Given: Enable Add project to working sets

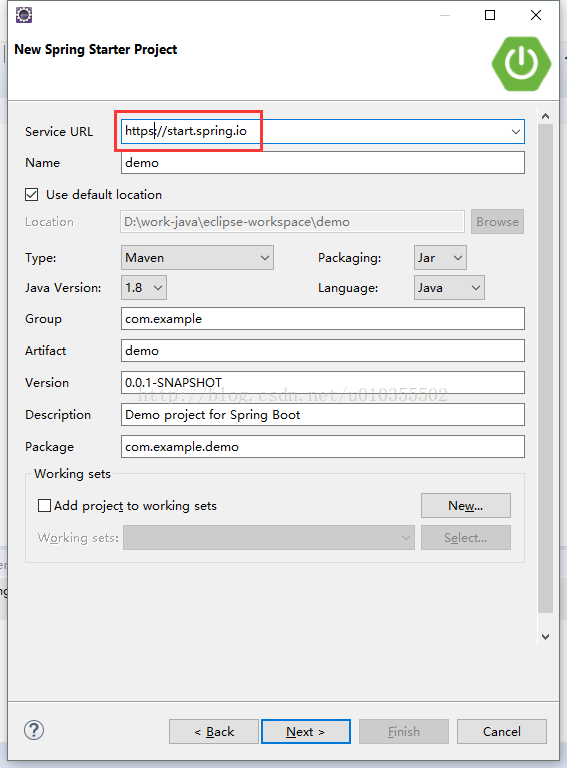Looking at the screenshot, I should pyautogui.click(x=44, y=505).
